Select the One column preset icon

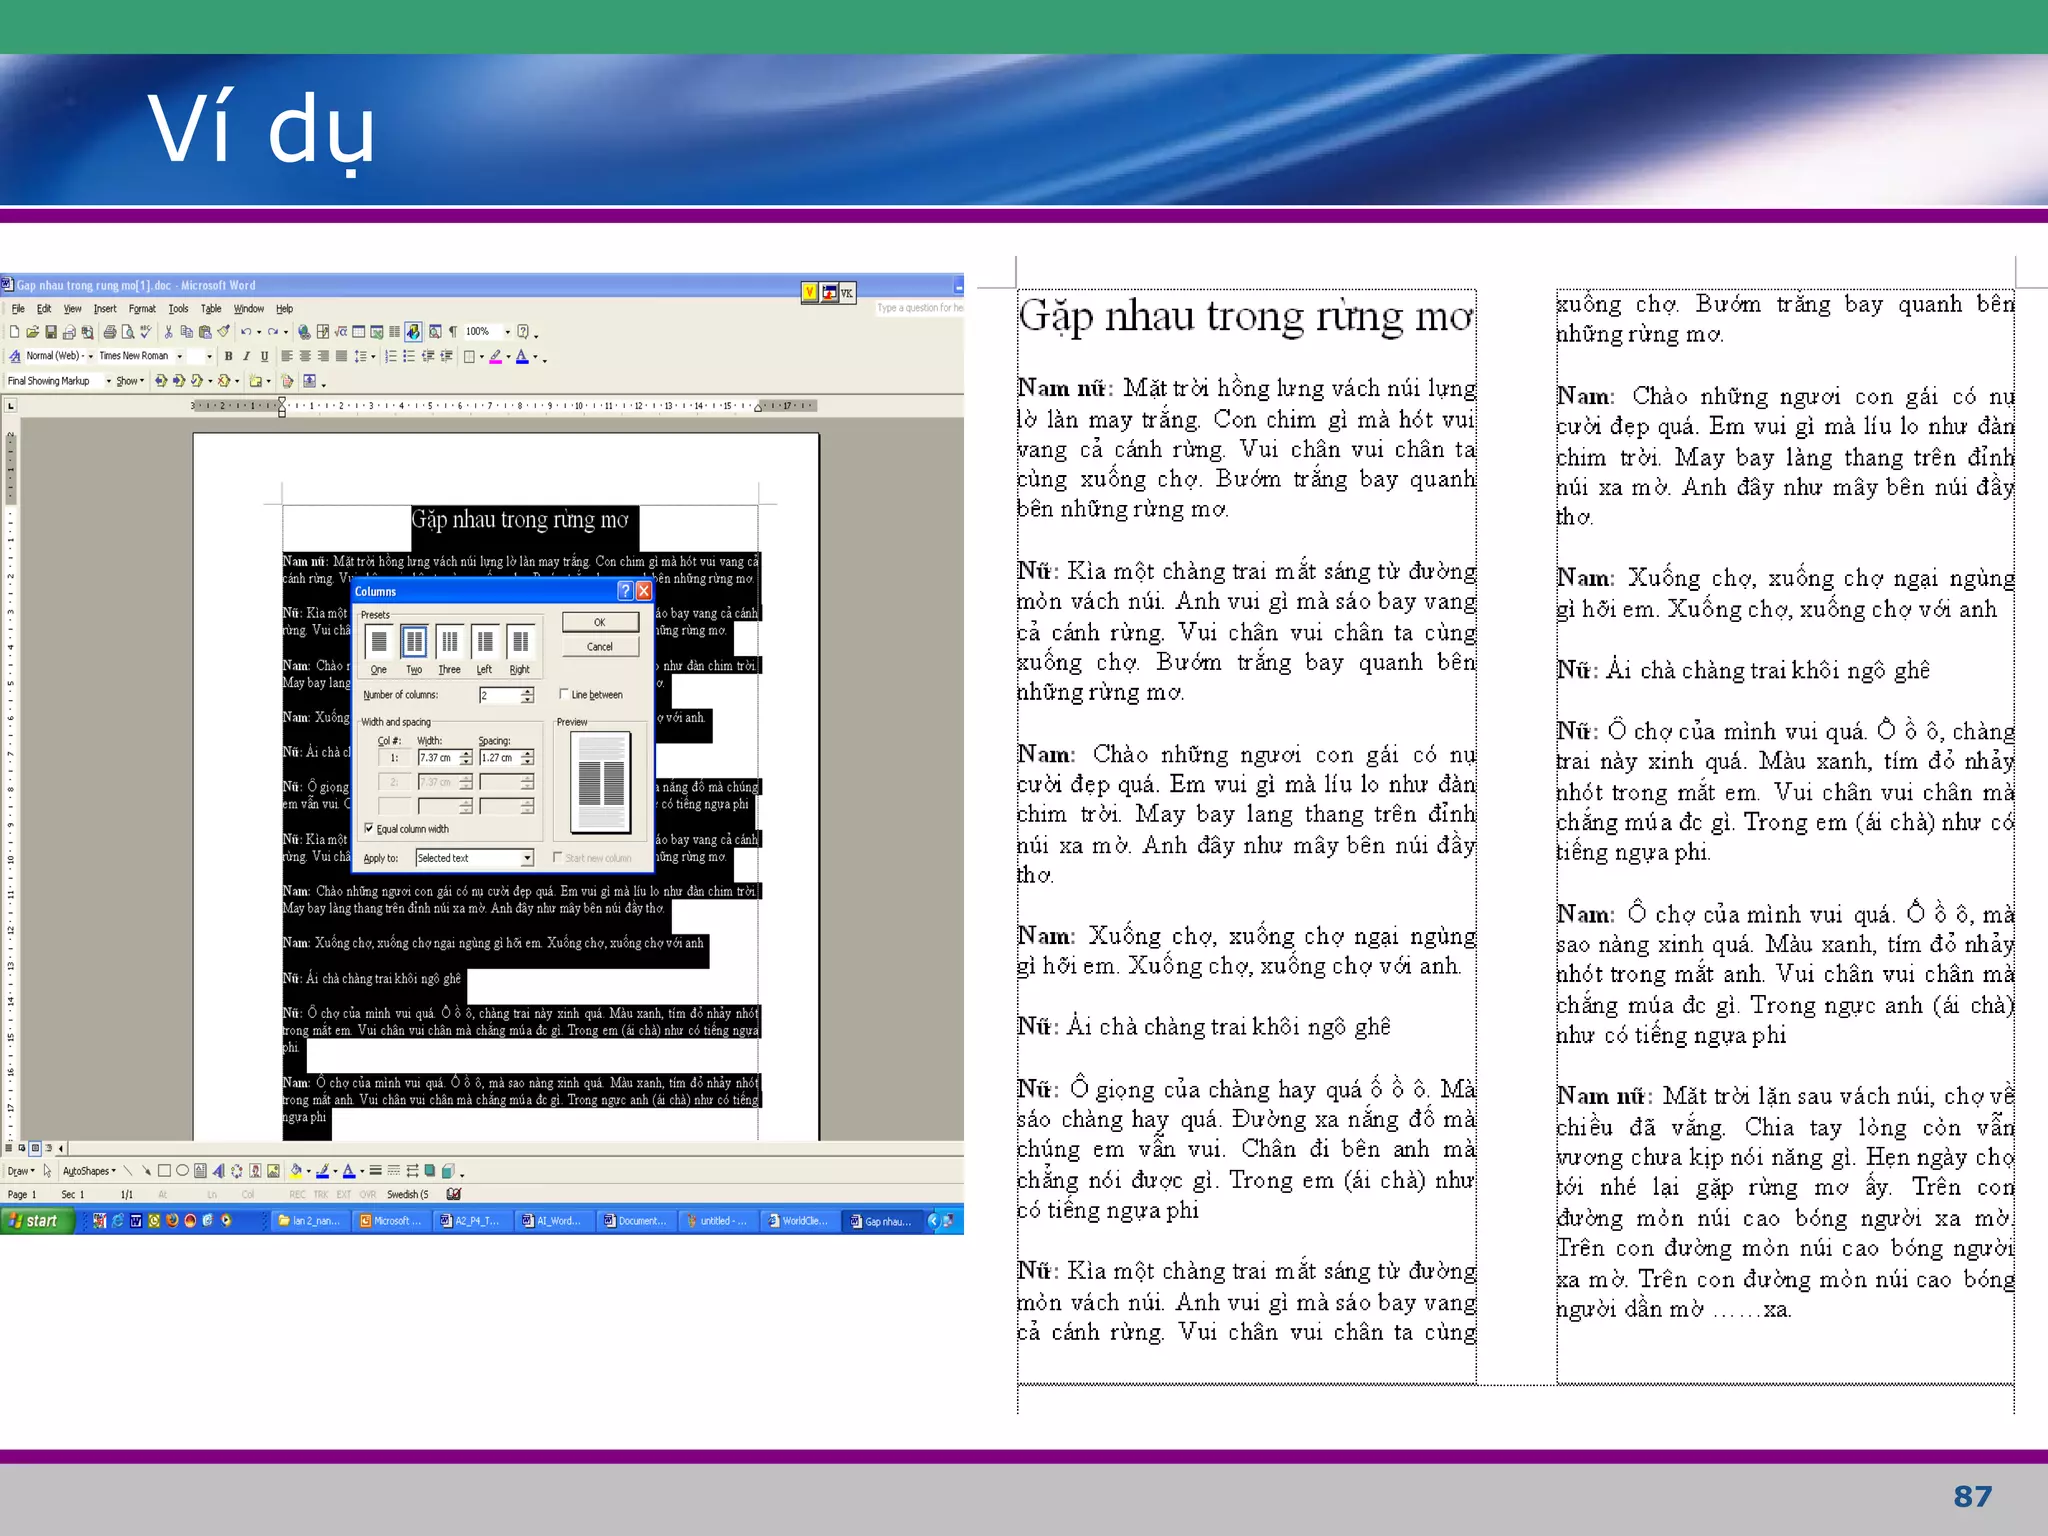tap(379, 642)
